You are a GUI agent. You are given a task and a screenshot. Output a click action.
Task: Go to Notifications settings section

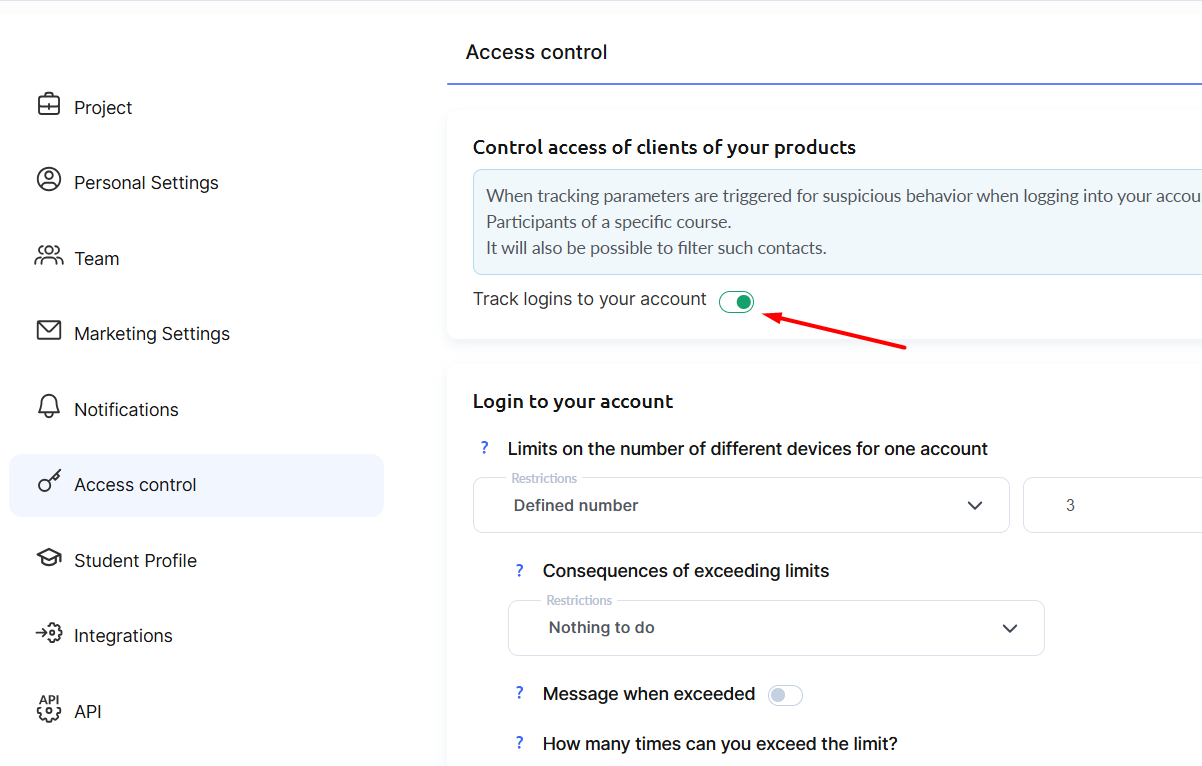pyautogui.click(x=126, y=410)
